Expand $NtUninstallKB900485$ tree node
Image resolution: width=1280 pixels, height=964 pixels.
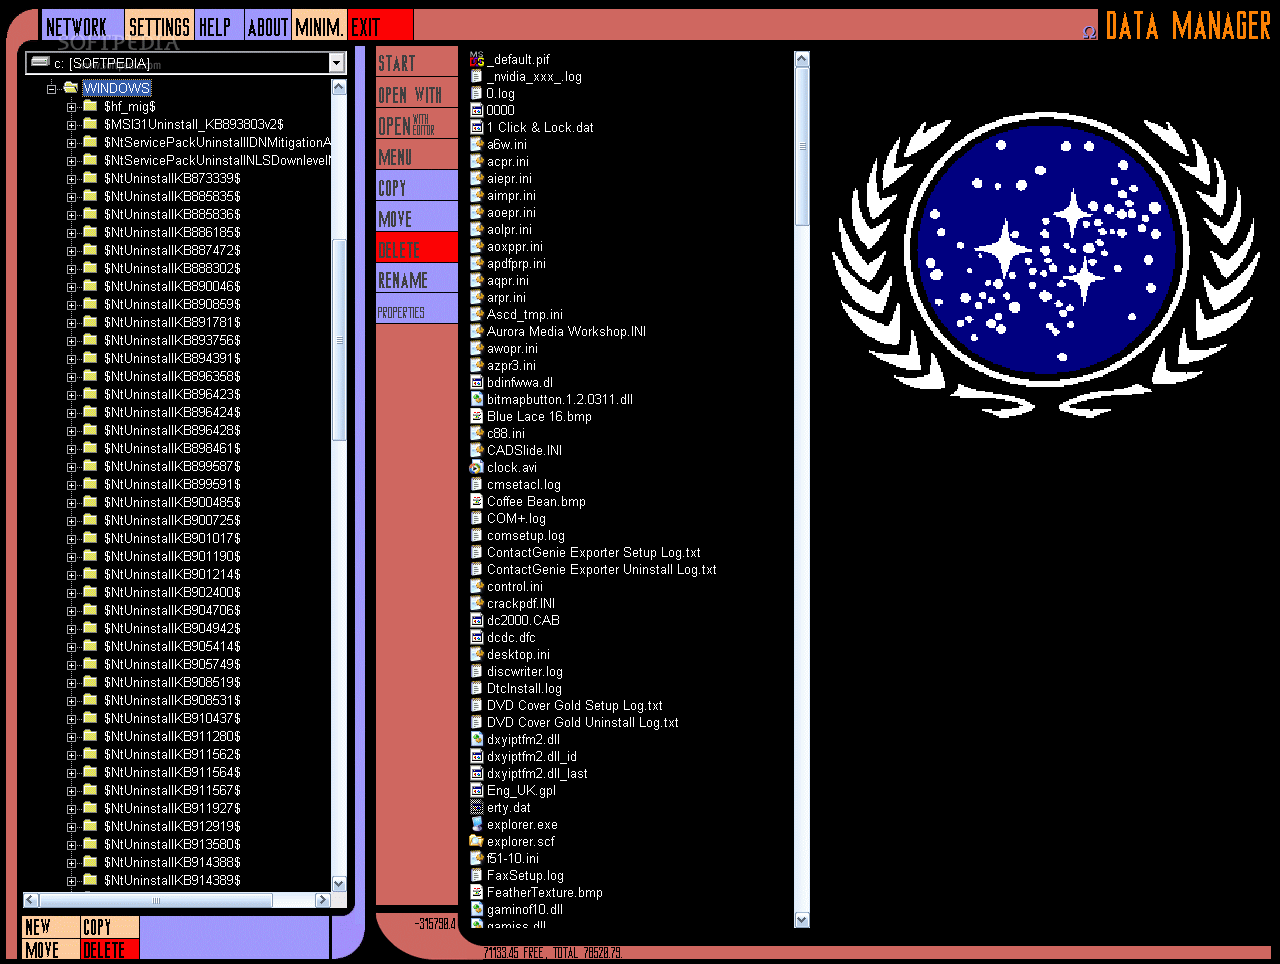(71, 502)
